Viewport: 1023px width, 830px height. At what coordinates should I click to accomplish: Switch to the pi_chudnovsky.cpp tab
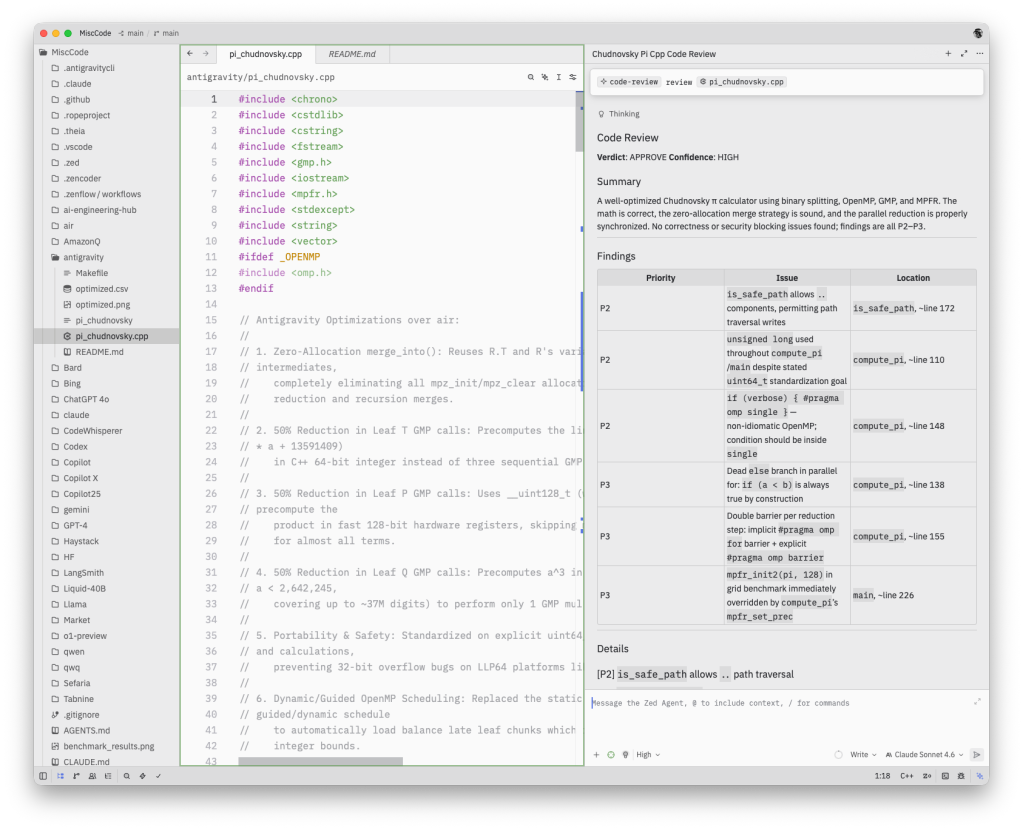point(266,54)
